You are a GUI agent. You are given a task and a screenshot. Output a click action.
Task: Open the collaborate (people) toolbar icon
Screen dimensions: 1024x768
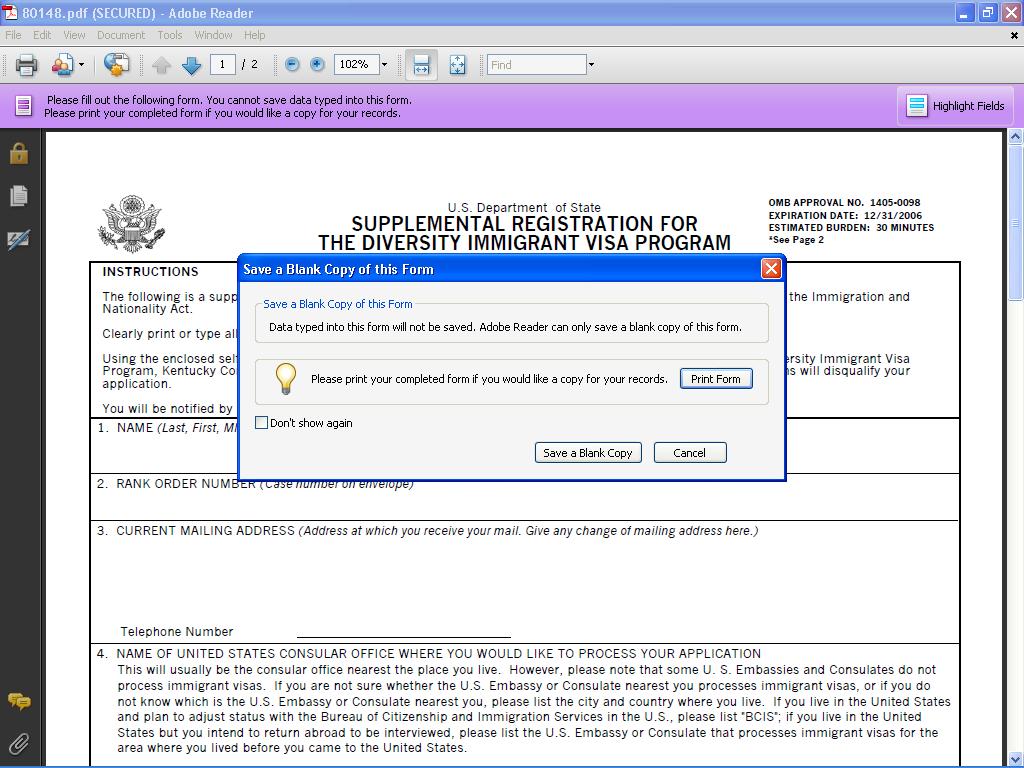click(x=62, y=65)
